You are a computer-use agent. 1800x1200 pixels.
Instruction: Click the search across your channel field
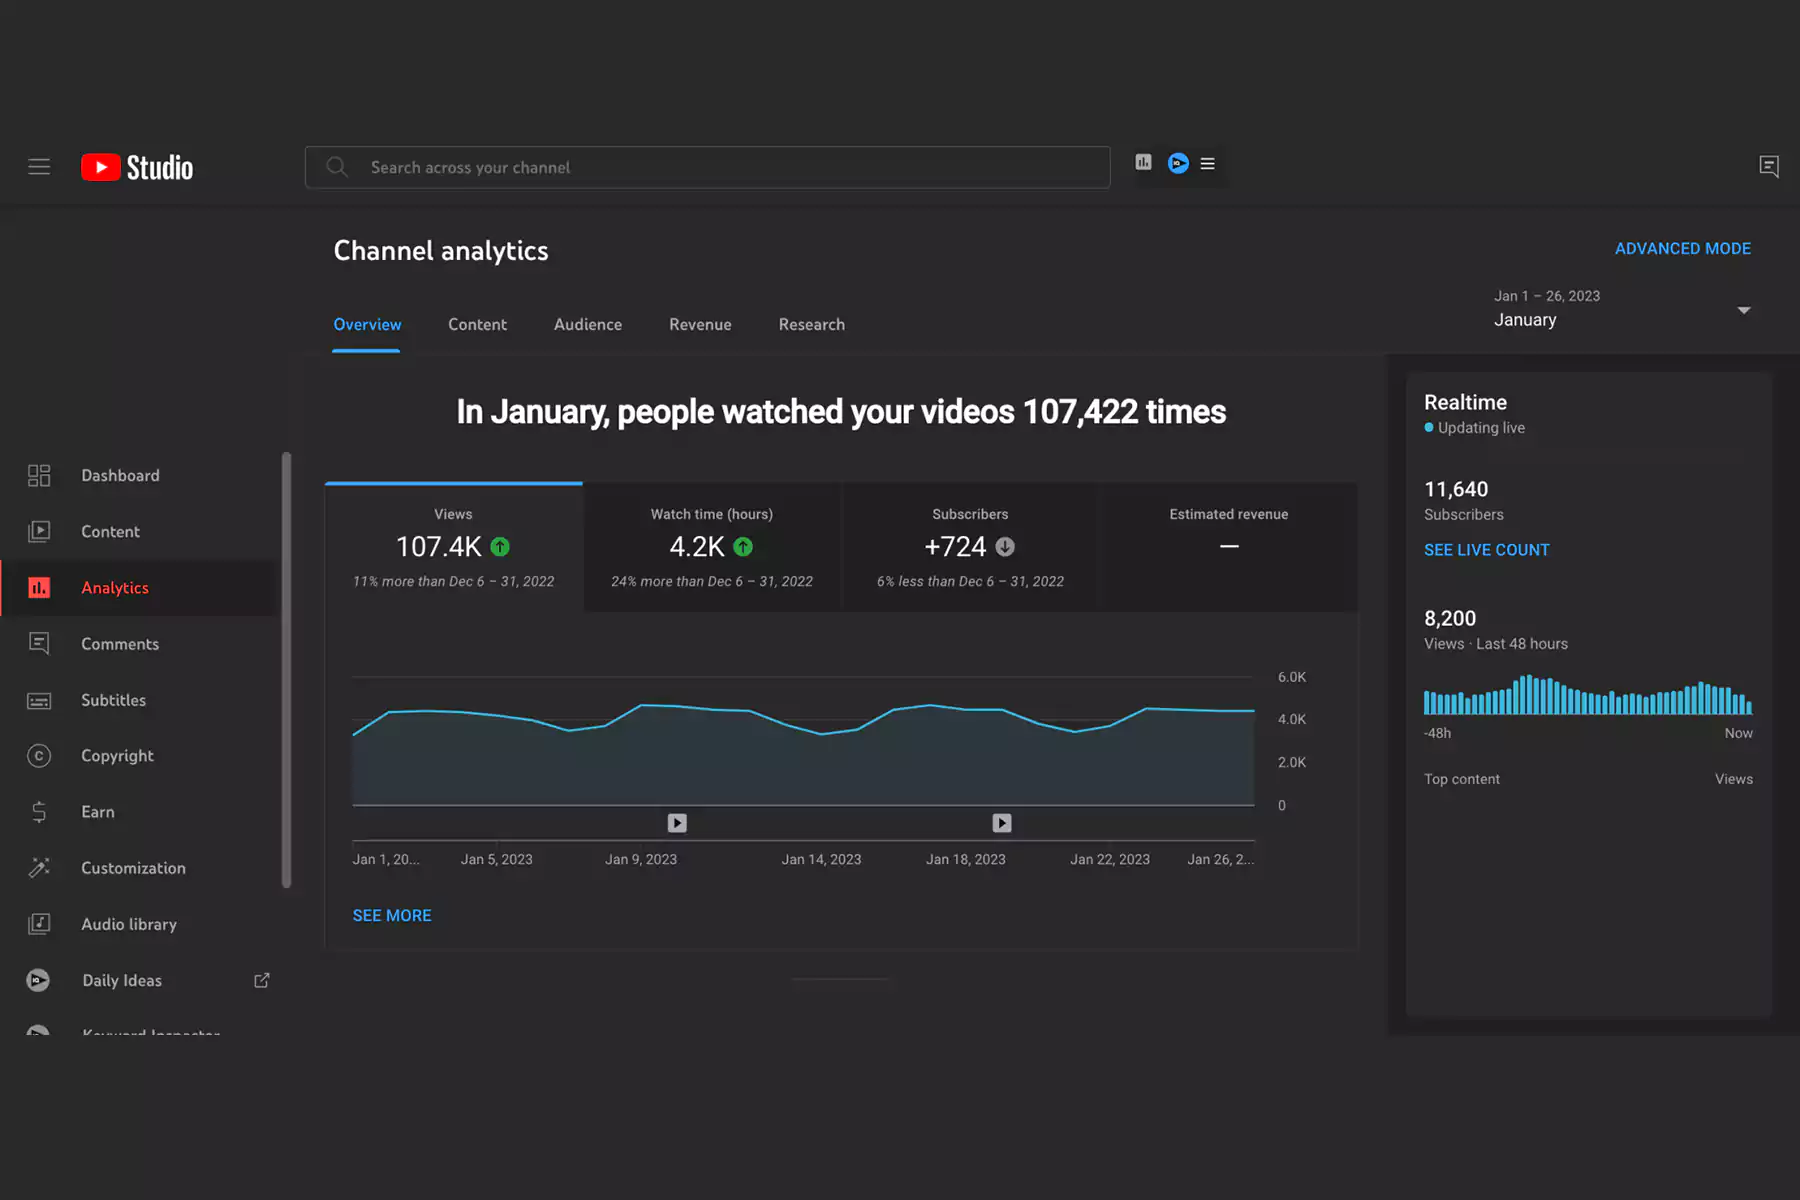pyautogui.click(x=707, y=168)
